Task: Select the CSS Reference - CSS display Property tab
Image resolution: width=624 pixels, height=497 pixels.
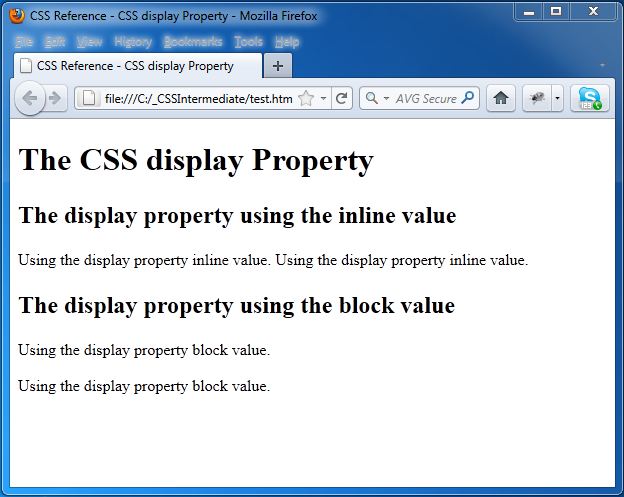Action: (x=138, y=66)
